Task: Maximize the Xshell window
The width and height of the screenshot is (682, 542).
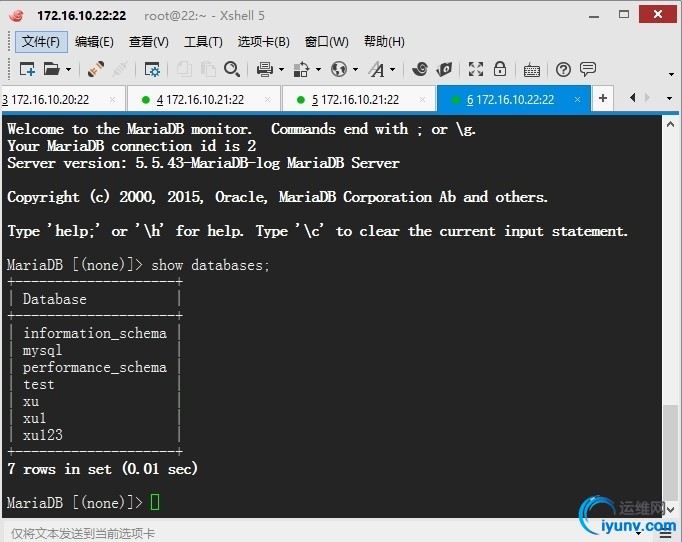Action: click(x=624, y=15)
